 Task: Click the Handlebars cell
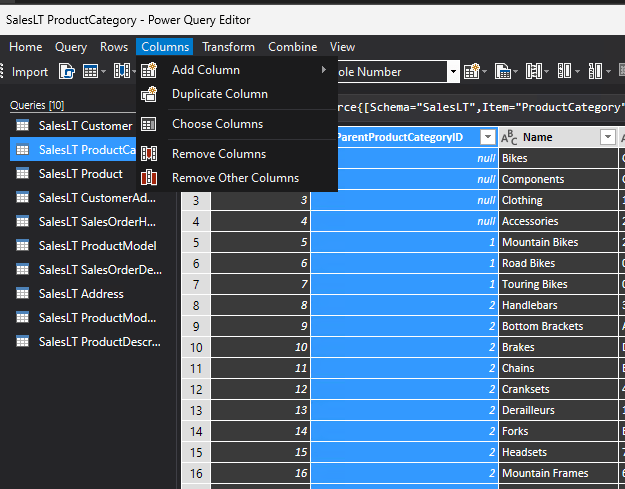558,305
